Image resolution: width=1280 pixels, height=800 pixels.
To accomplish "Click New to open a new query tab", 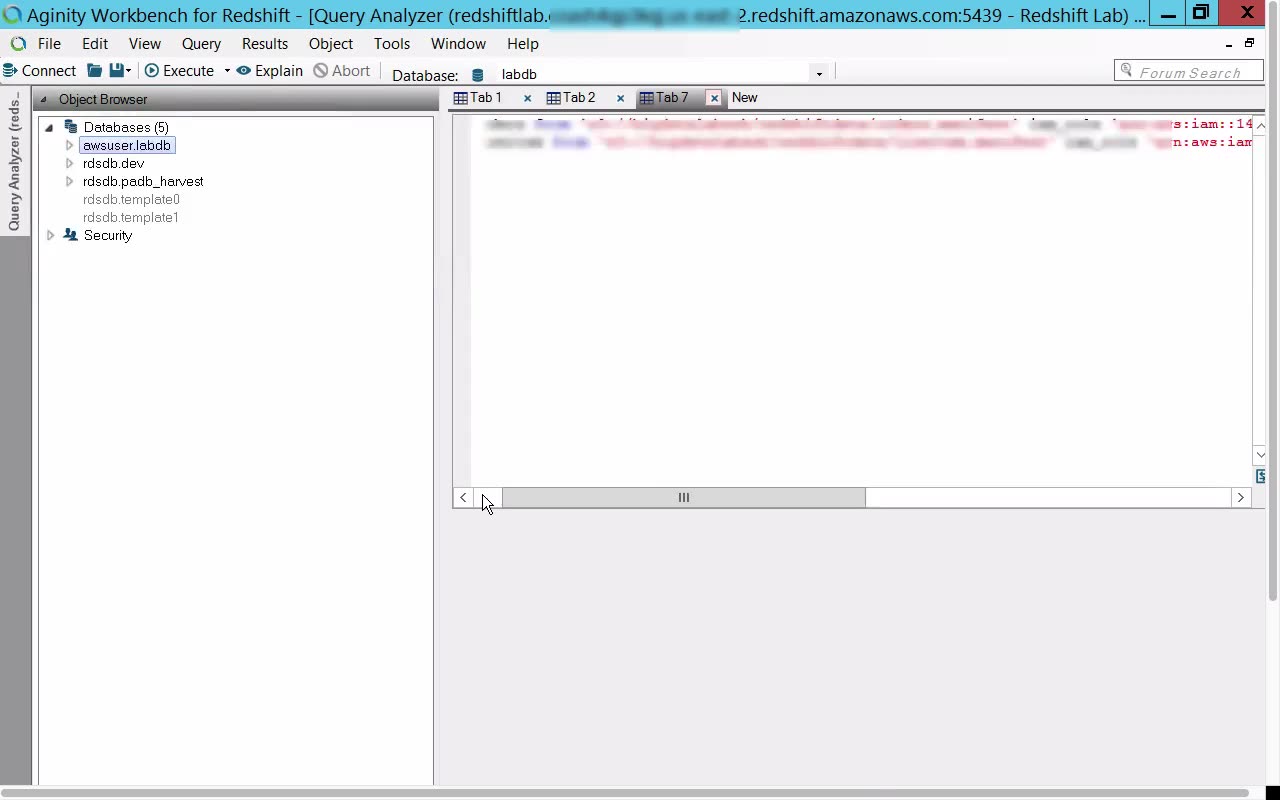I will 745,98.
